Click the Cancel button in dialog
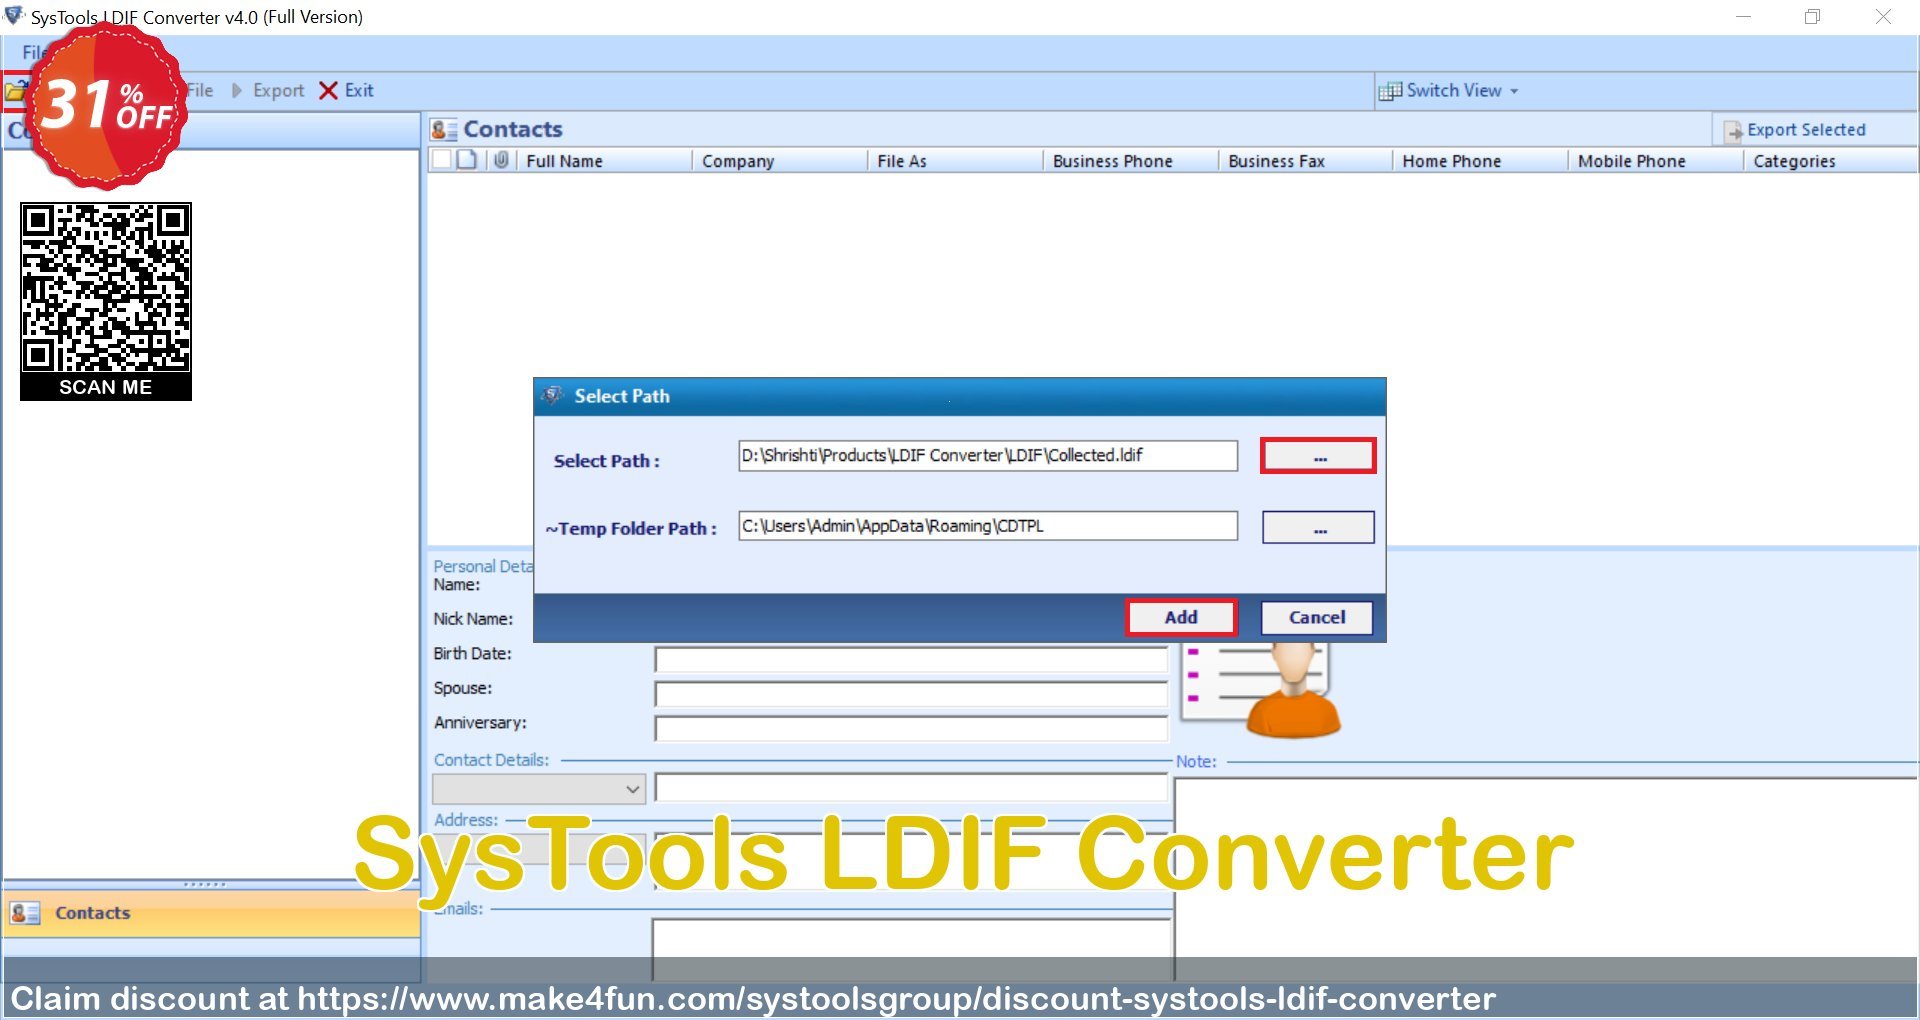 pos(1317,617)
